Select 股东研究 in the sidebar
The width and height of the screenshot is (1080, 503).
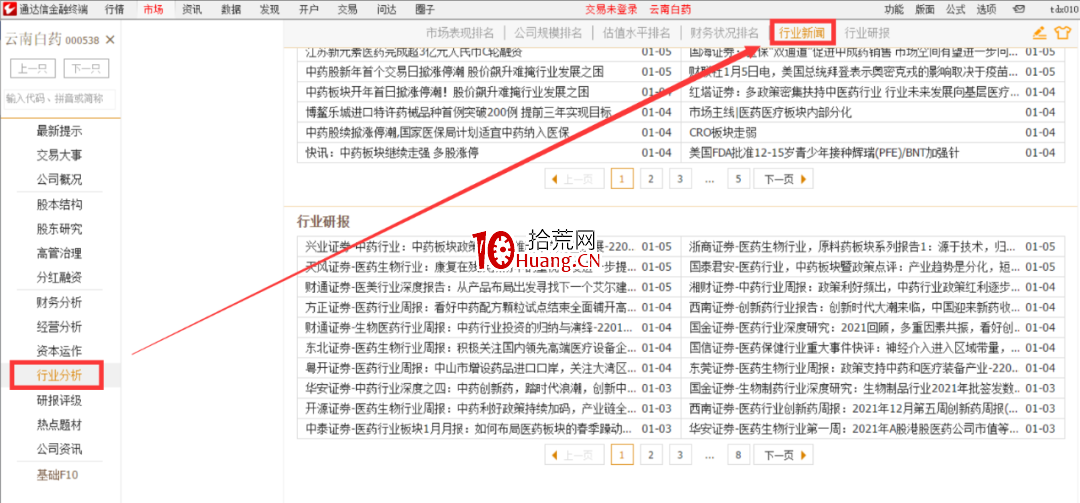[59, 229]
